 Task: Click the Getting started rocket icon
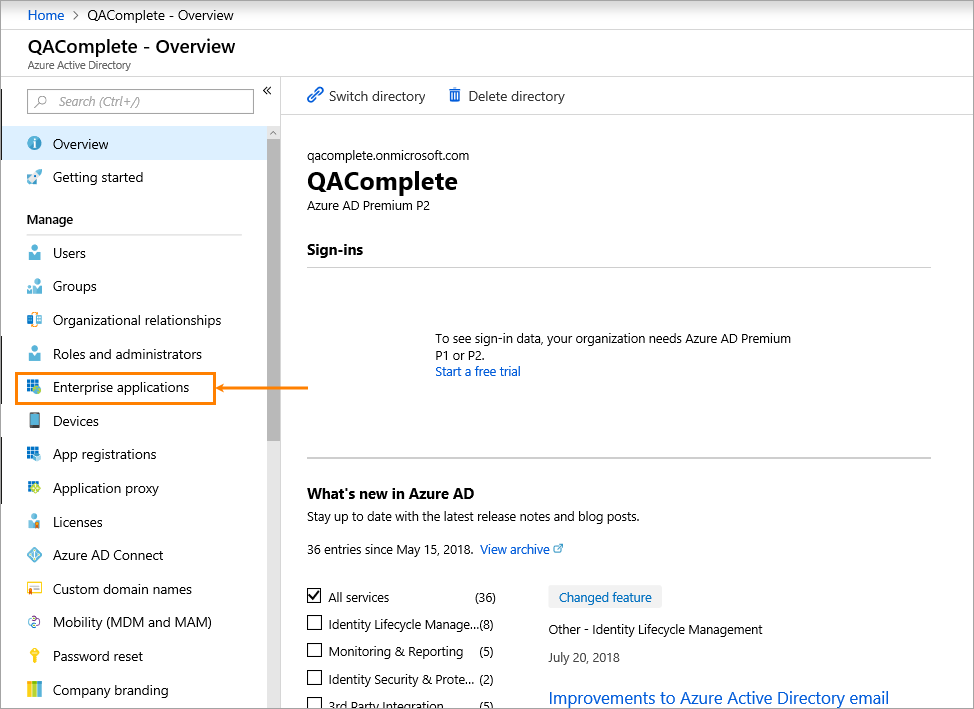35,177
